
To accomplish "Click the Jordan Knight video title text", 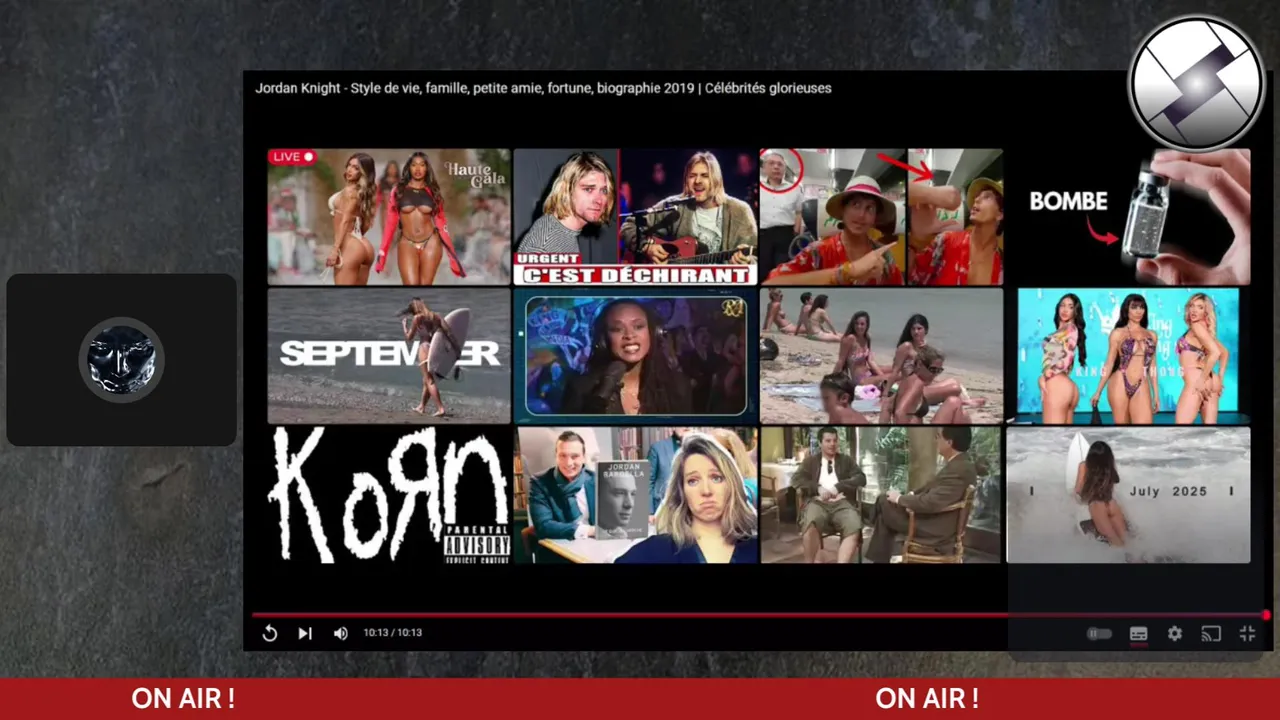I will pos(543,88).
